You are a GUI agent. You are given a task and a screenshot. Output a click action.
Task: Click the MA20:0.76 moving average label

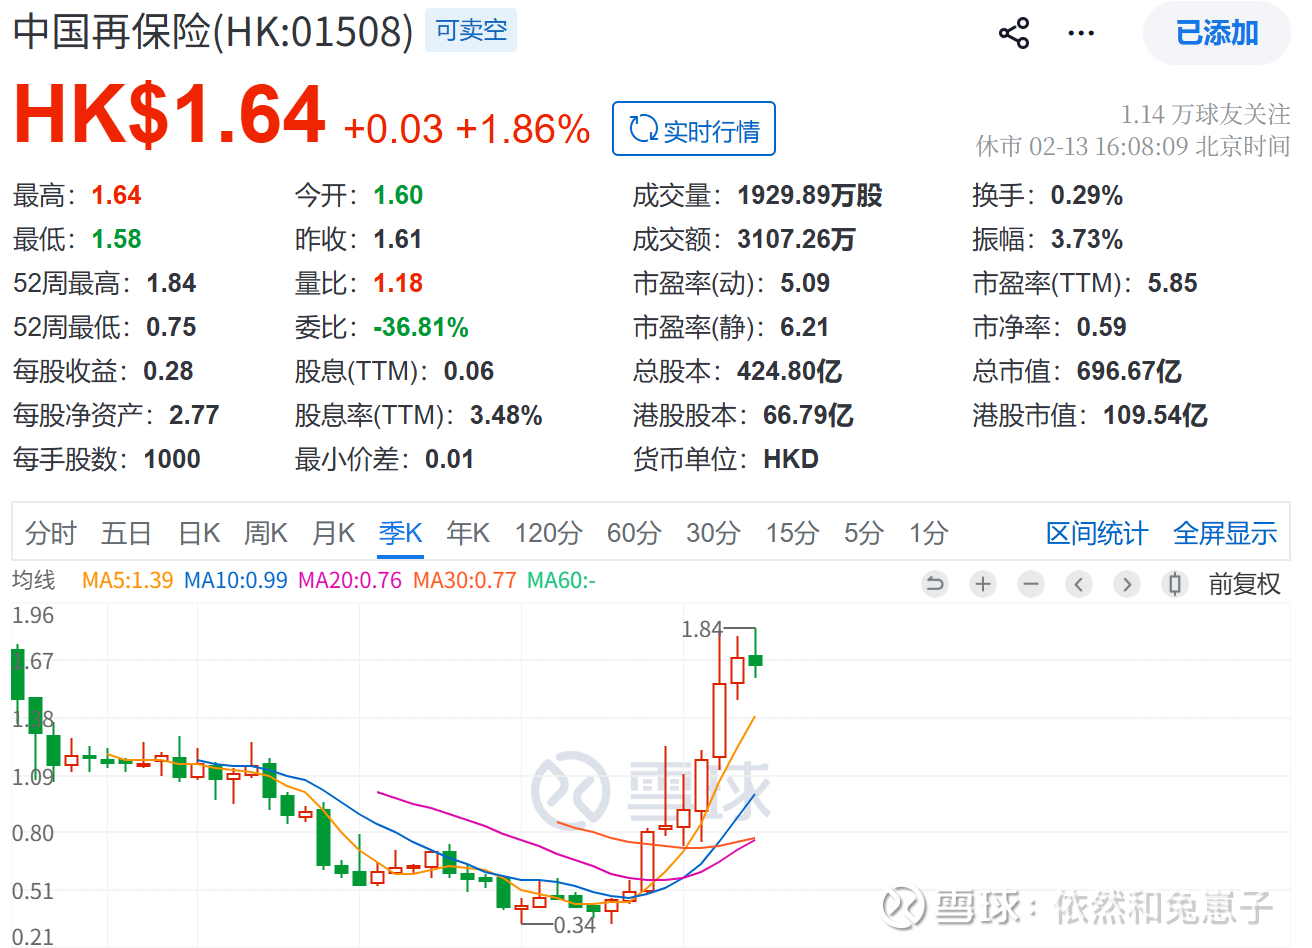[x=350, y=581]
